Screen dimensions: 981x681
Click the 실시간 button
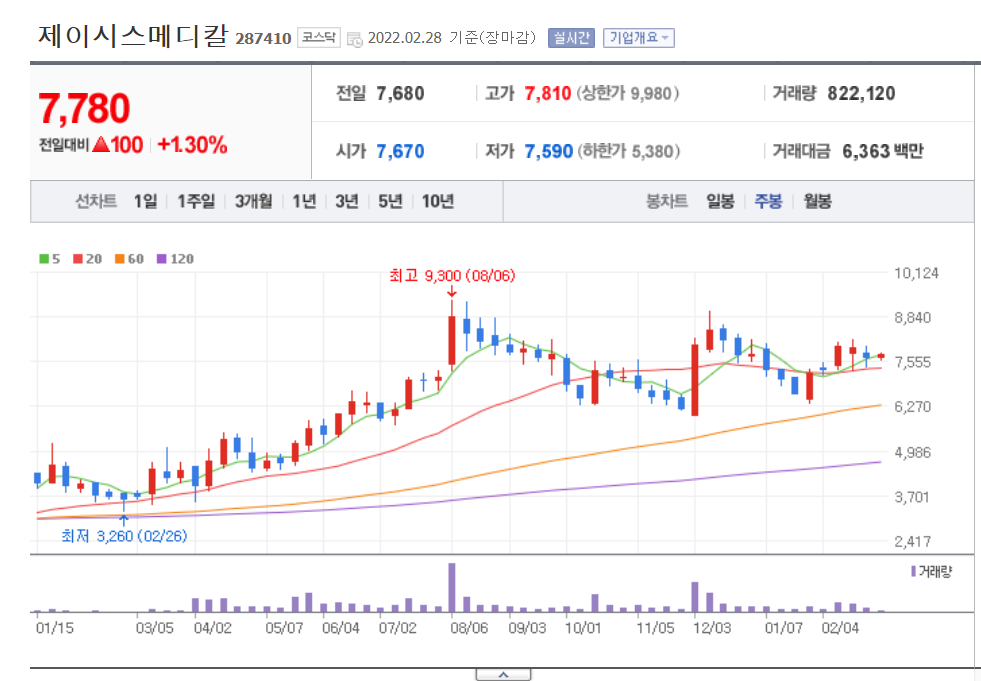coord(571,38)
